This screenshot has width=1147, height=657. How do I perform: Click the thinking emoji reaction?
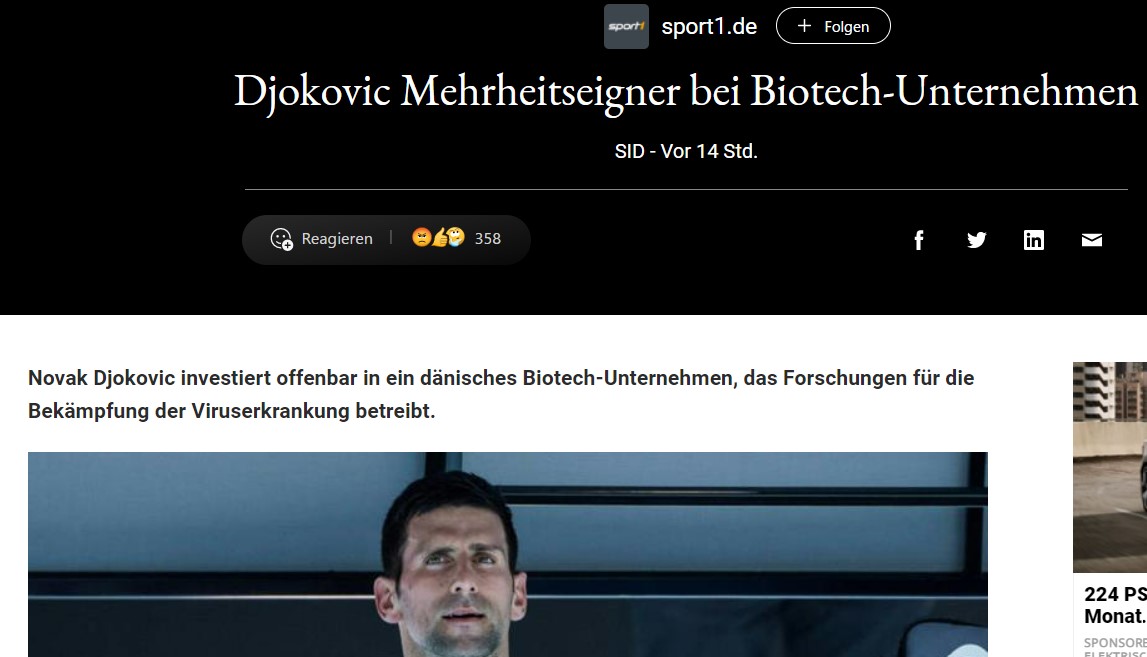click(x=456, y=237)
